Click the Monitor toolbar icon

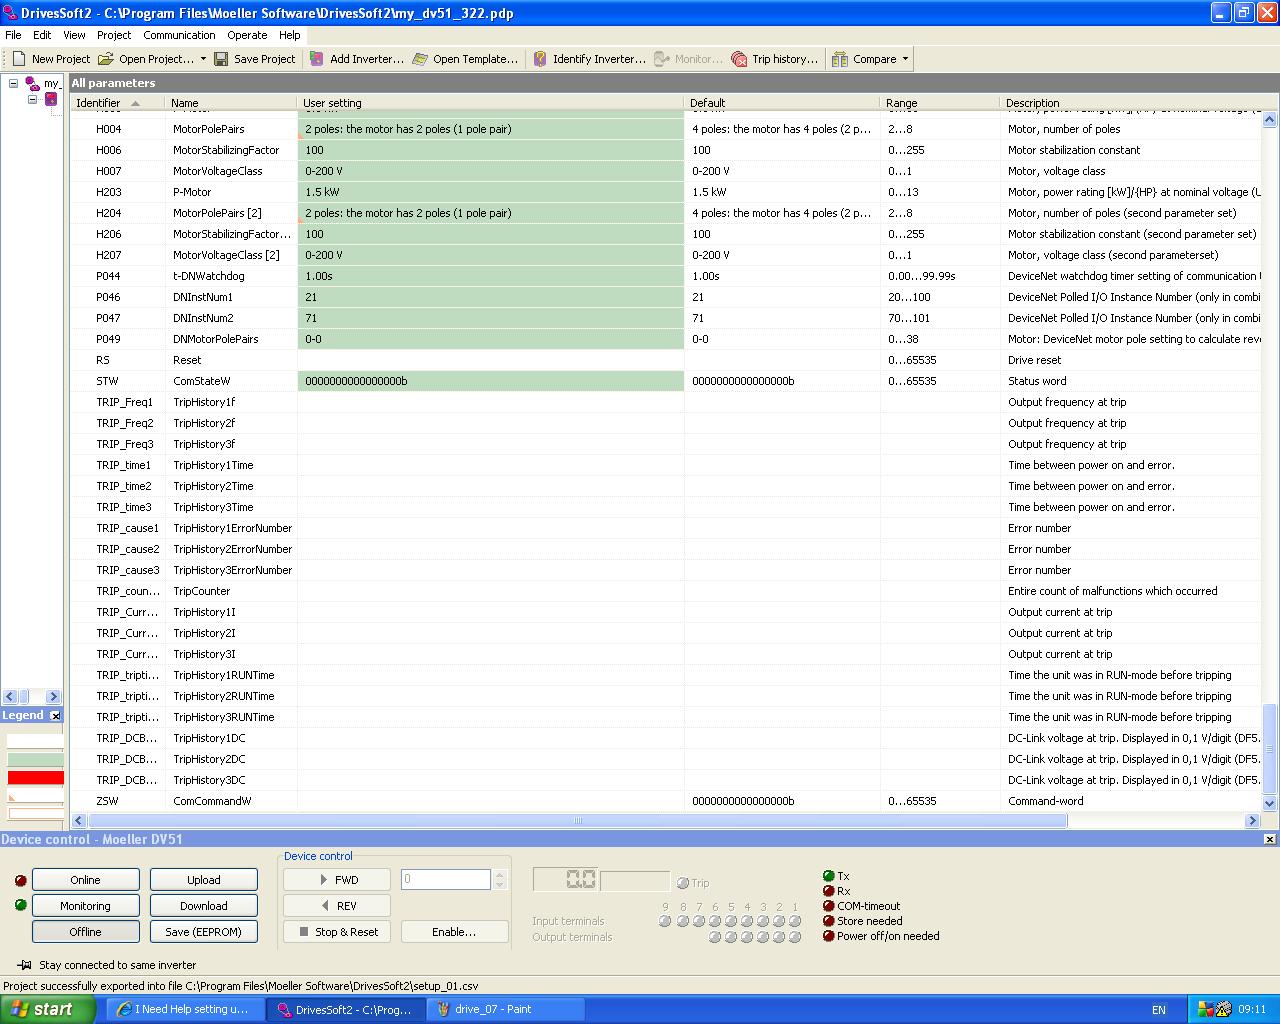[x=662, y=59]
